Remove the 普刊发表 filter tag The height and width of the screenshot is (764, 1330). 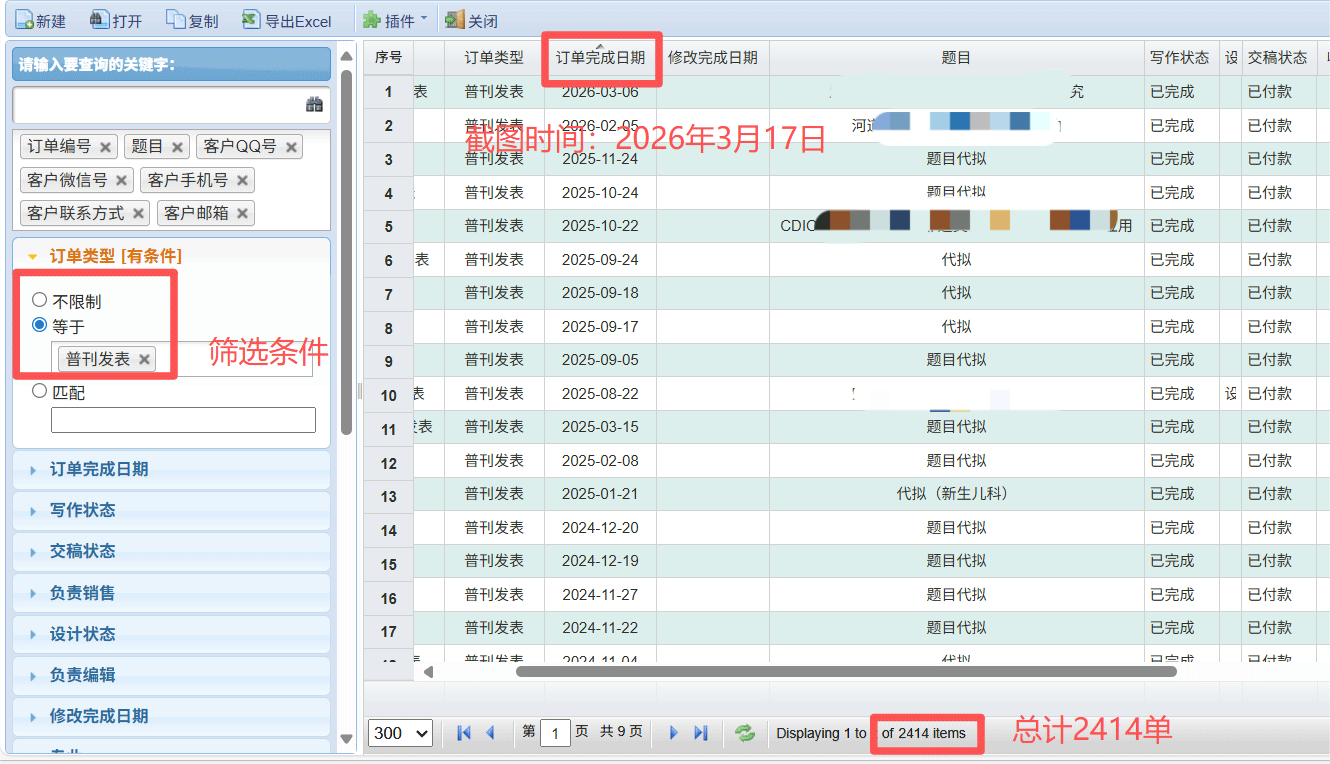pyautogui.click(x=145, y=359)
